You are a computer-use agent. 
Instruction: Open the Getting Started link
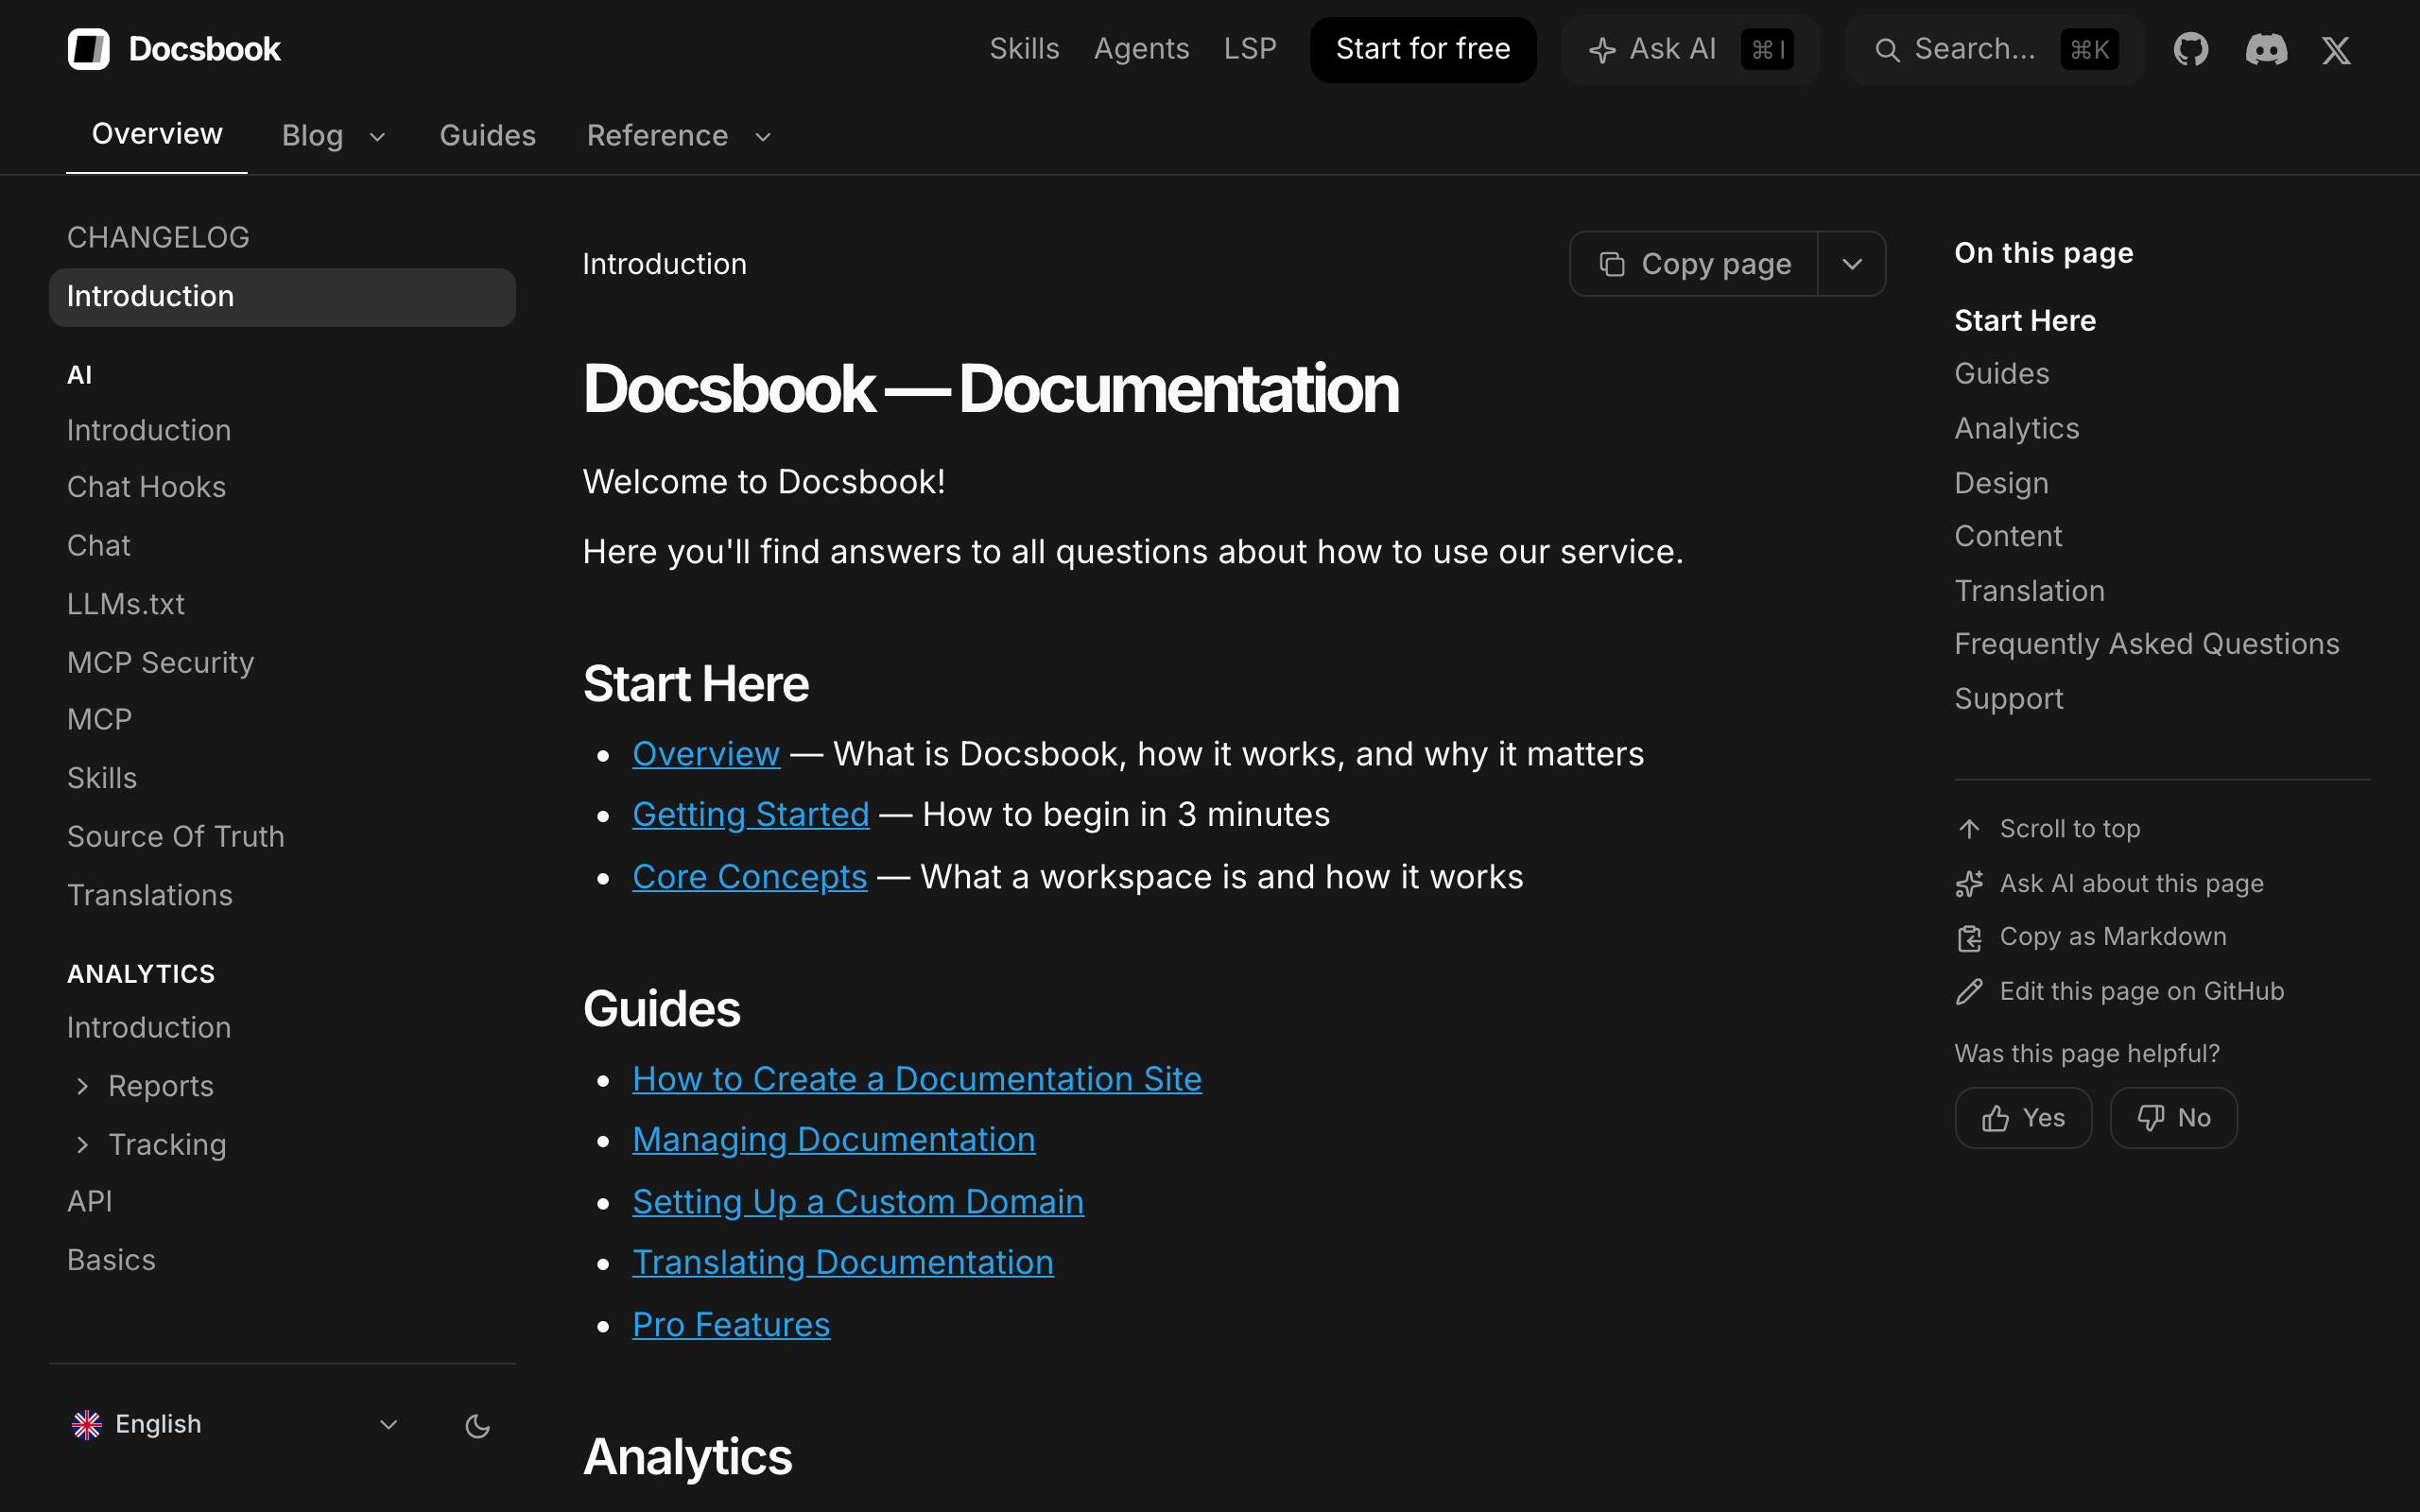(x=751, y=815)
